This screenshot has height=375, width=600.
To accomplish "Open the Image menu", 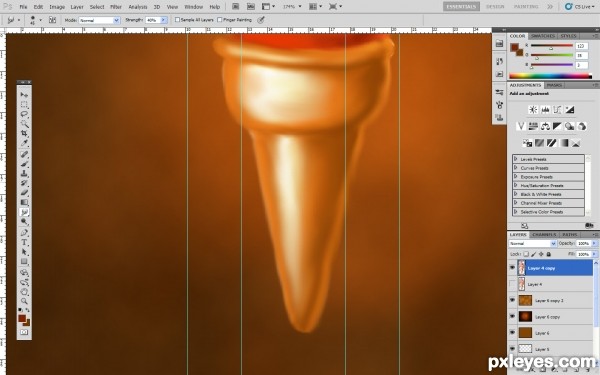I will click(x=57, y=7).
